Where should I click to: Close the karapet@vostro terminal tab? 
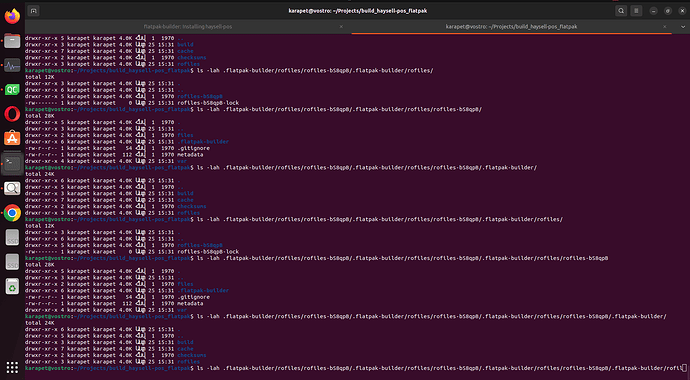point(664,27)
